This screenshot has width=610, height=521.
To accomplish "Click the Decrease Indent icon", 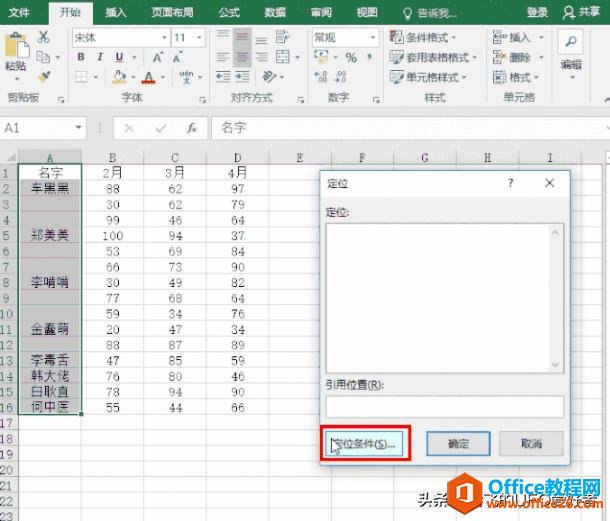I will pos(223,76).
